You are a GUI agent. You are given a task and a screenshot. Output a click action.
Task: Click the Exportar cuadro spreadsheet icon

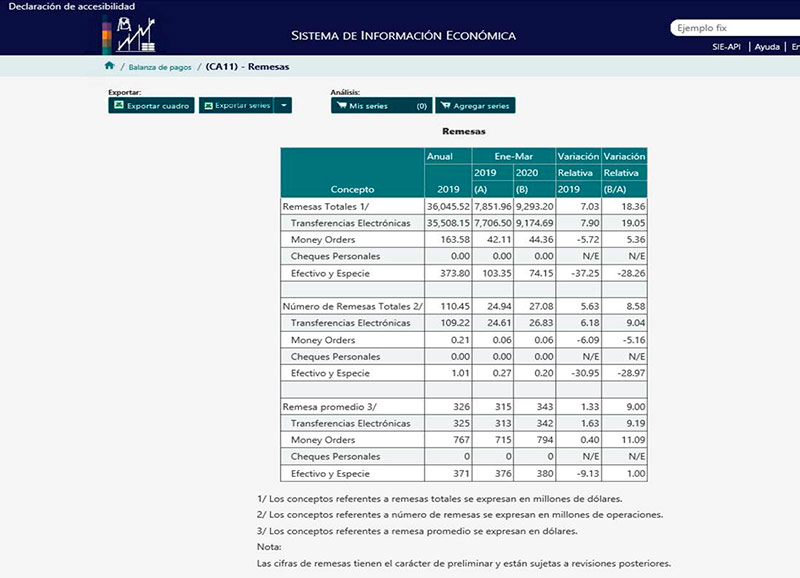point(118,105)
